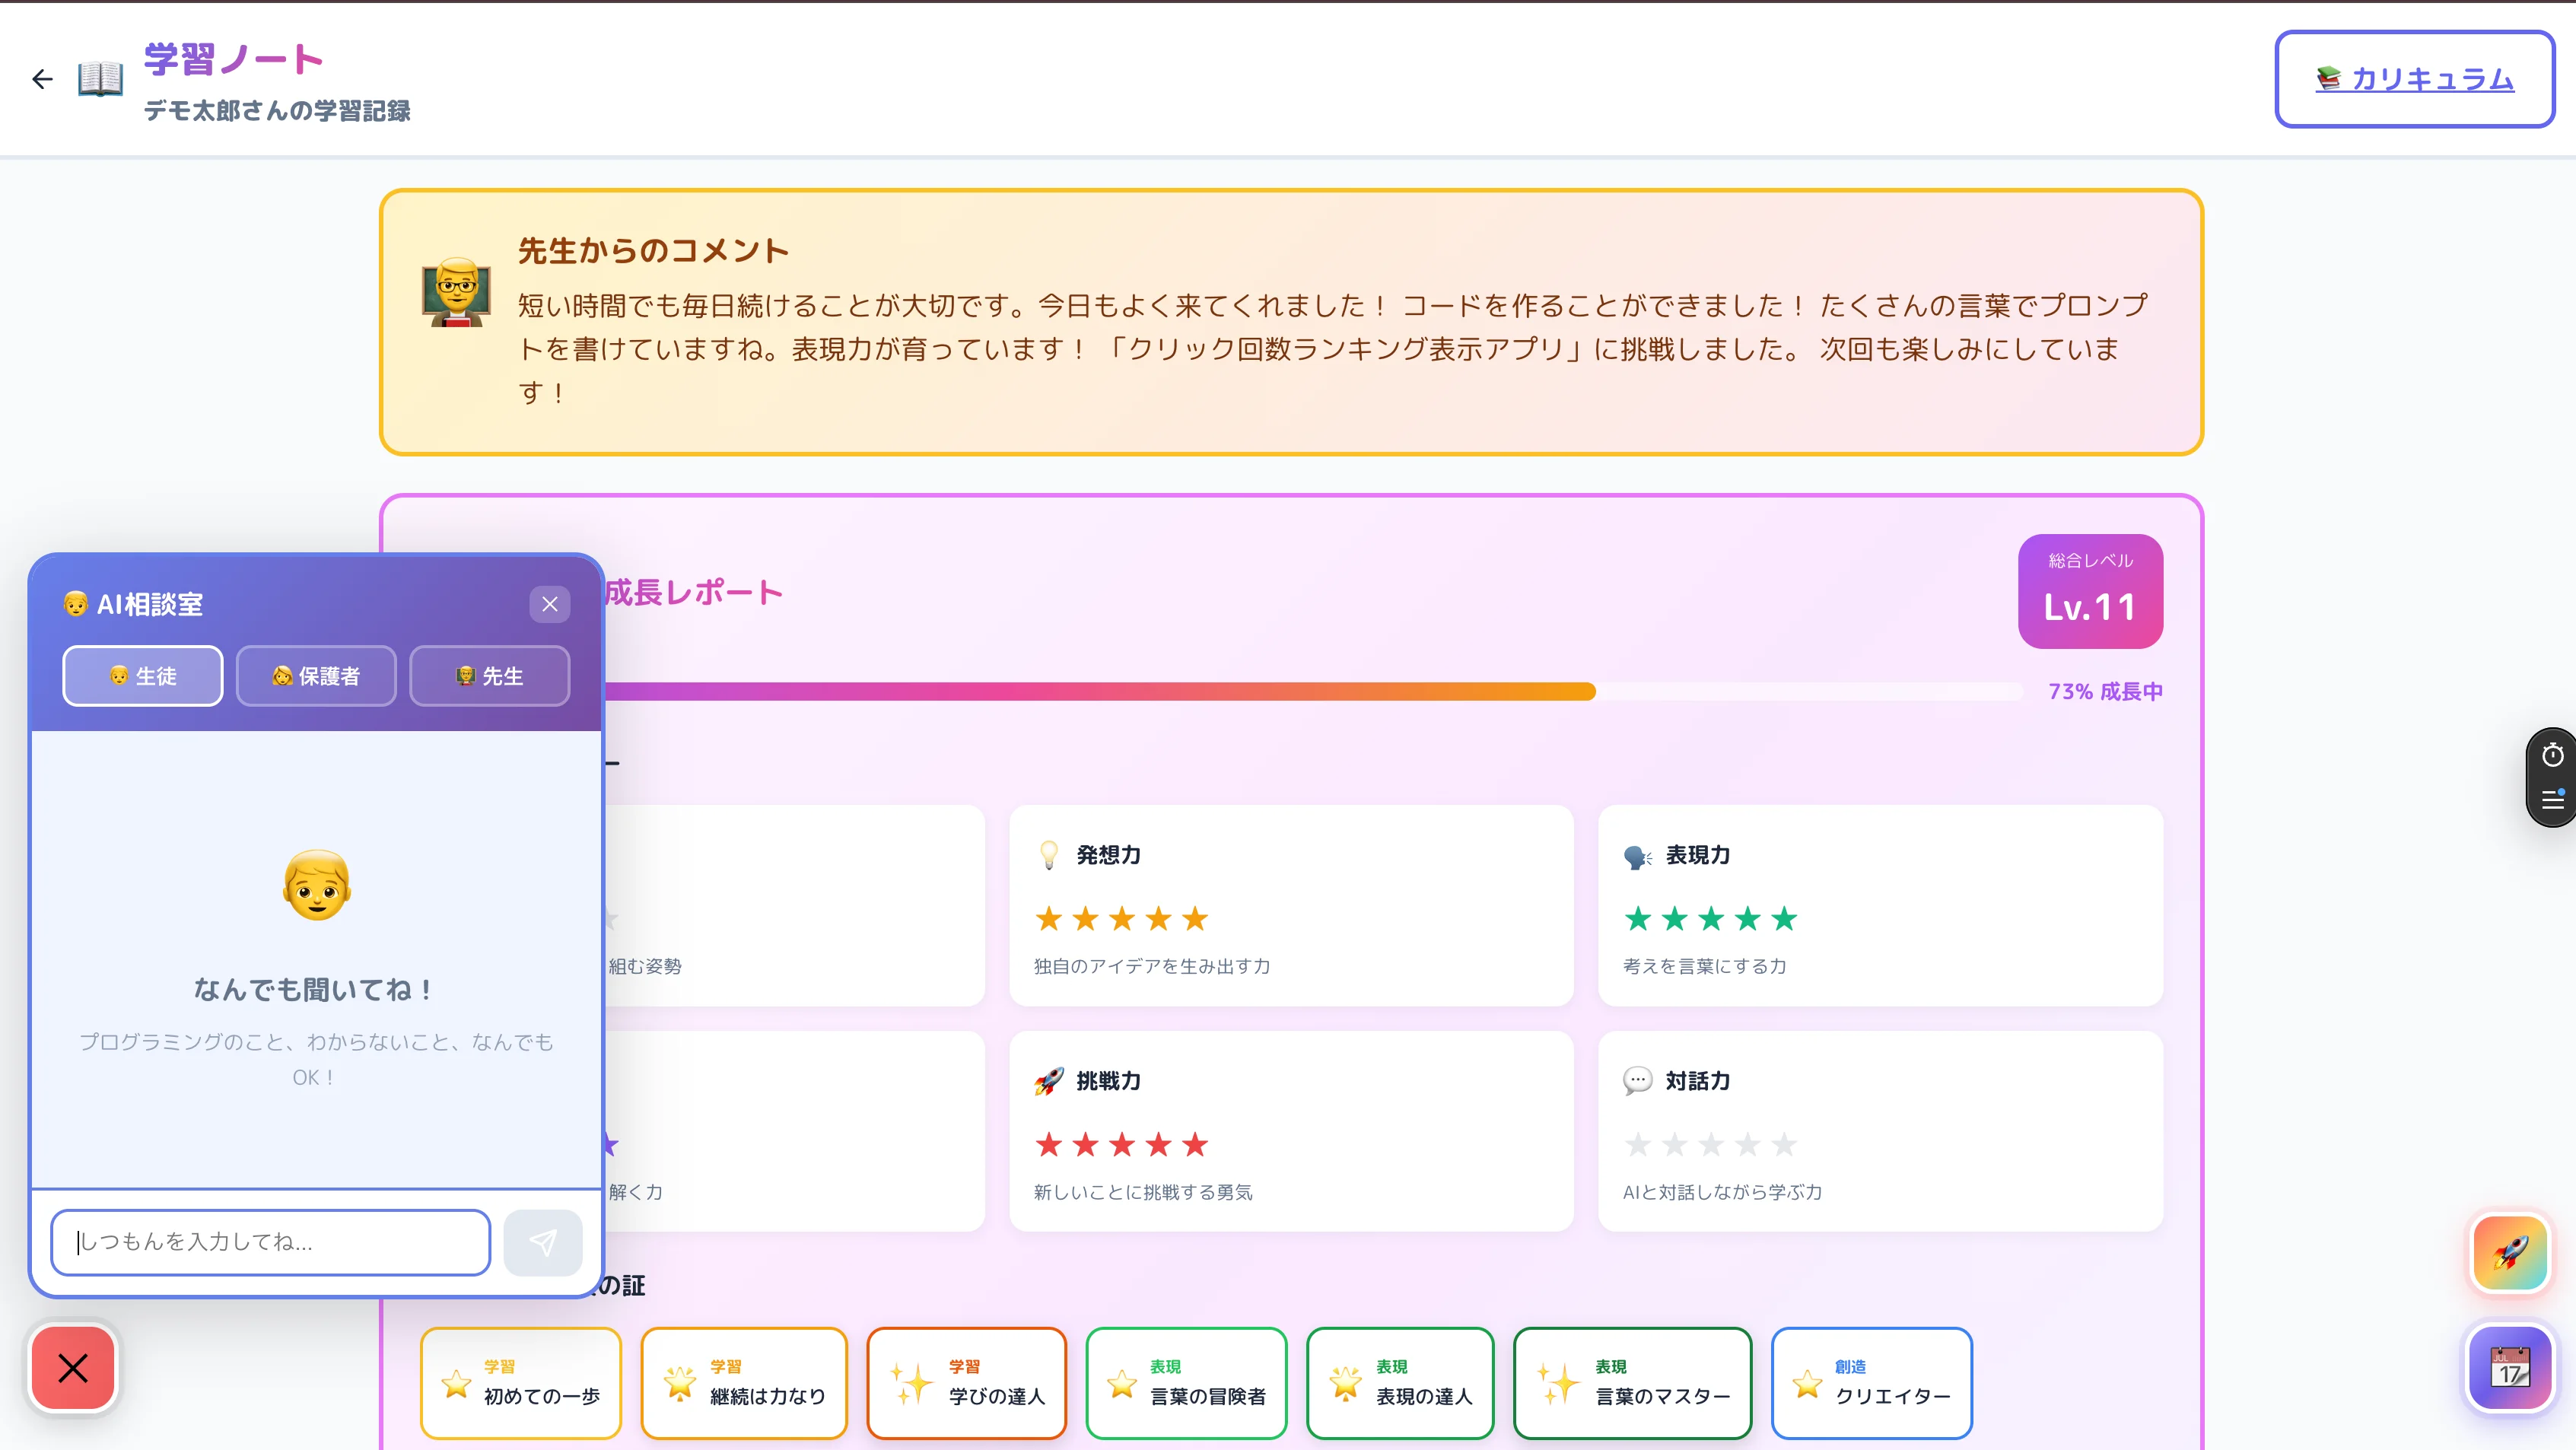This screenshot has height=1450, width=2576.
Task: Click the back arrow next to 学習ノート
Action: pyautogui.click(x=42, y=79)
